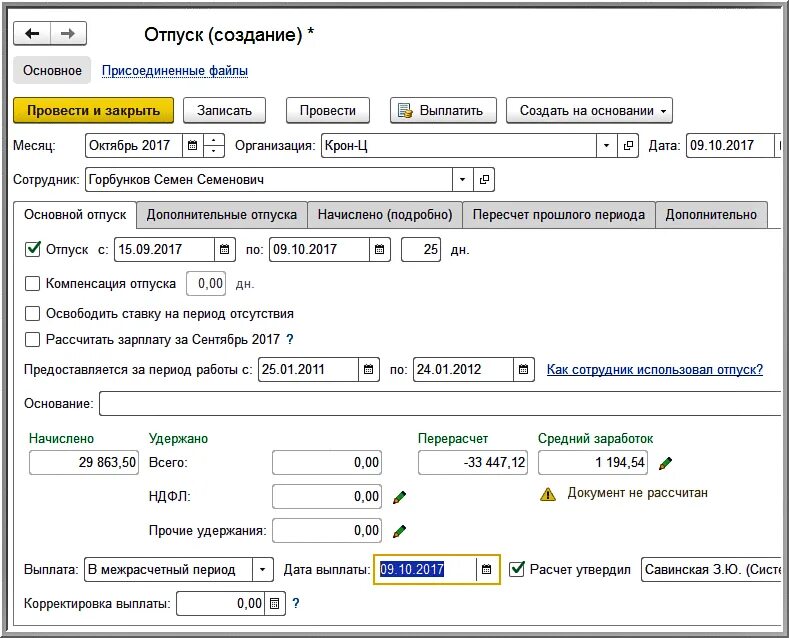Open Начислено (подробно) tab

[x=385, y=215]
